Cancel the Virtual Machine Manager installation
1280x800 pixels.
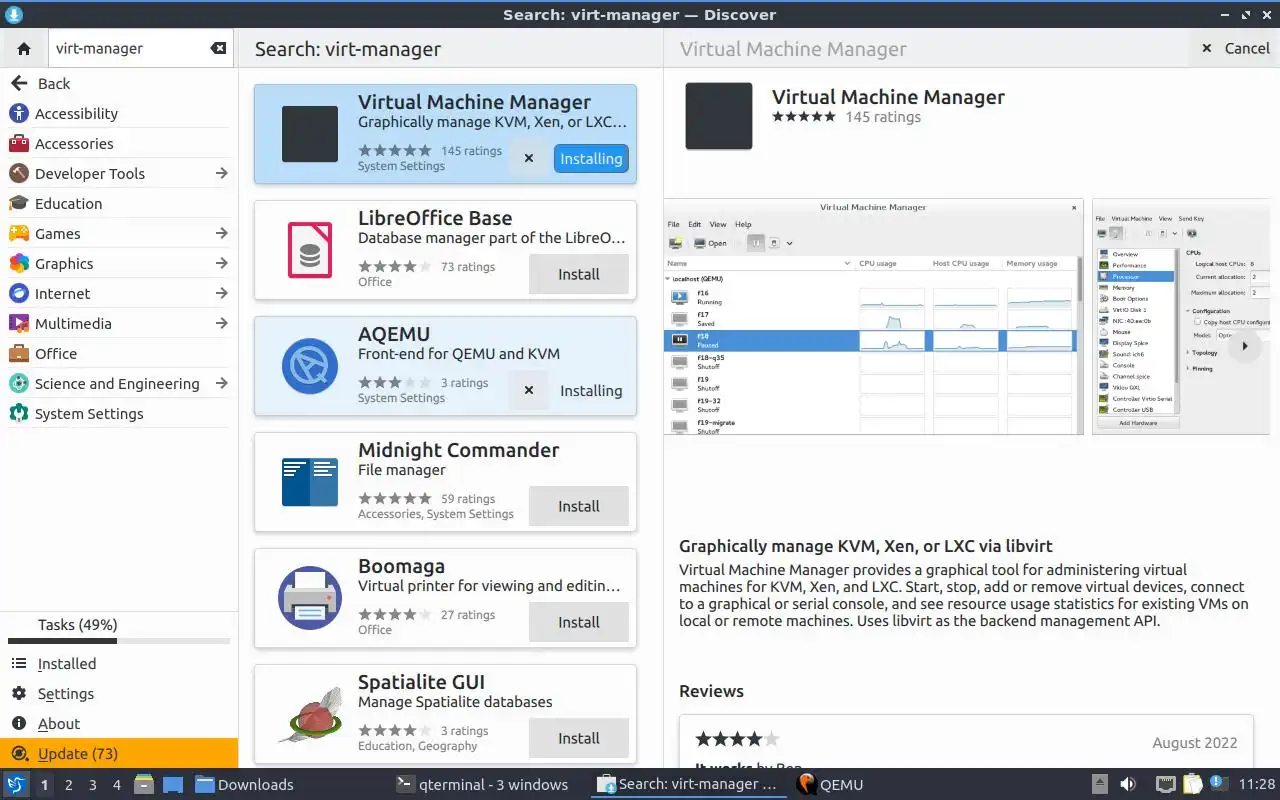[529, 158]
